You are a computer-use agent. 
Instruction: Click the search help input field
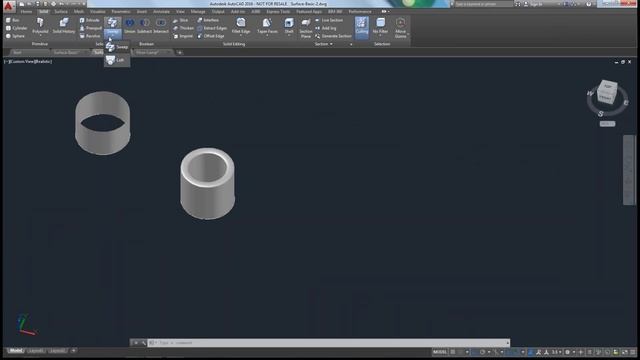point(484,4)
